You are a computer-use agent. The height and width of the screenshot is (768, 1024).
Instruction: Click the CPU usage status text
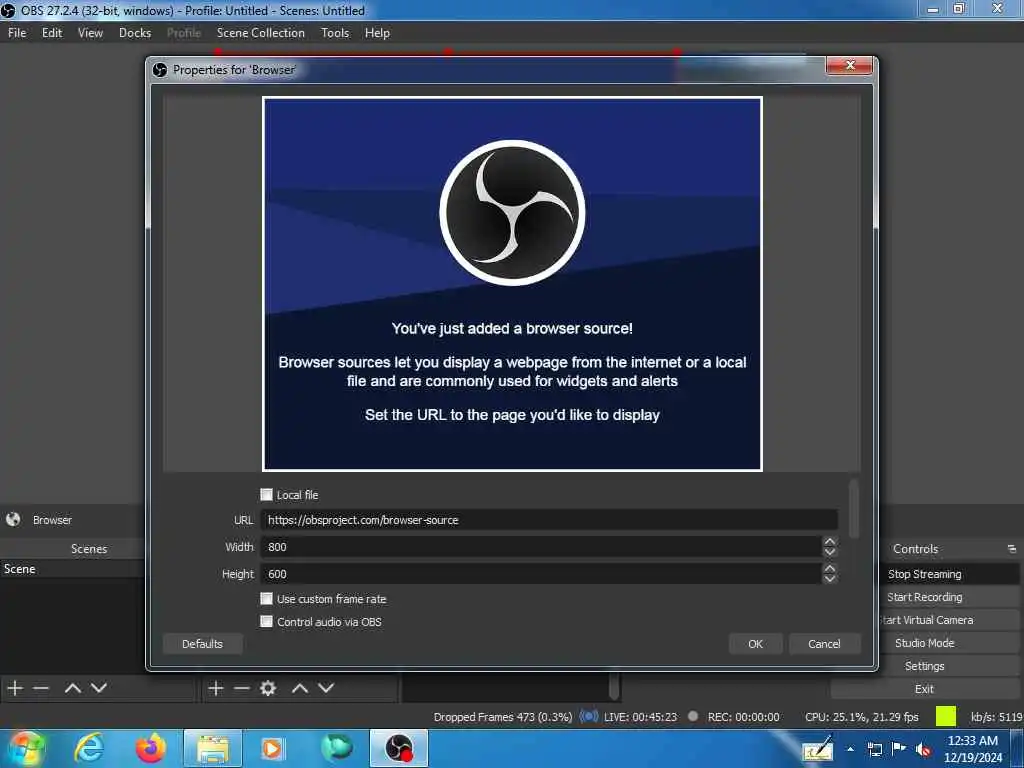[x=861, y=716]
